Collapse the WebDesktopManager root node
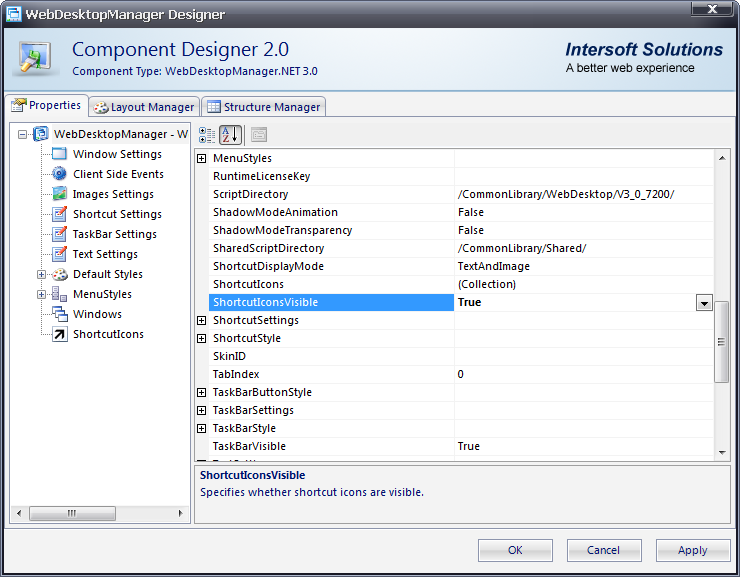Viewport: 740px width, 577px height. point(23,134)
